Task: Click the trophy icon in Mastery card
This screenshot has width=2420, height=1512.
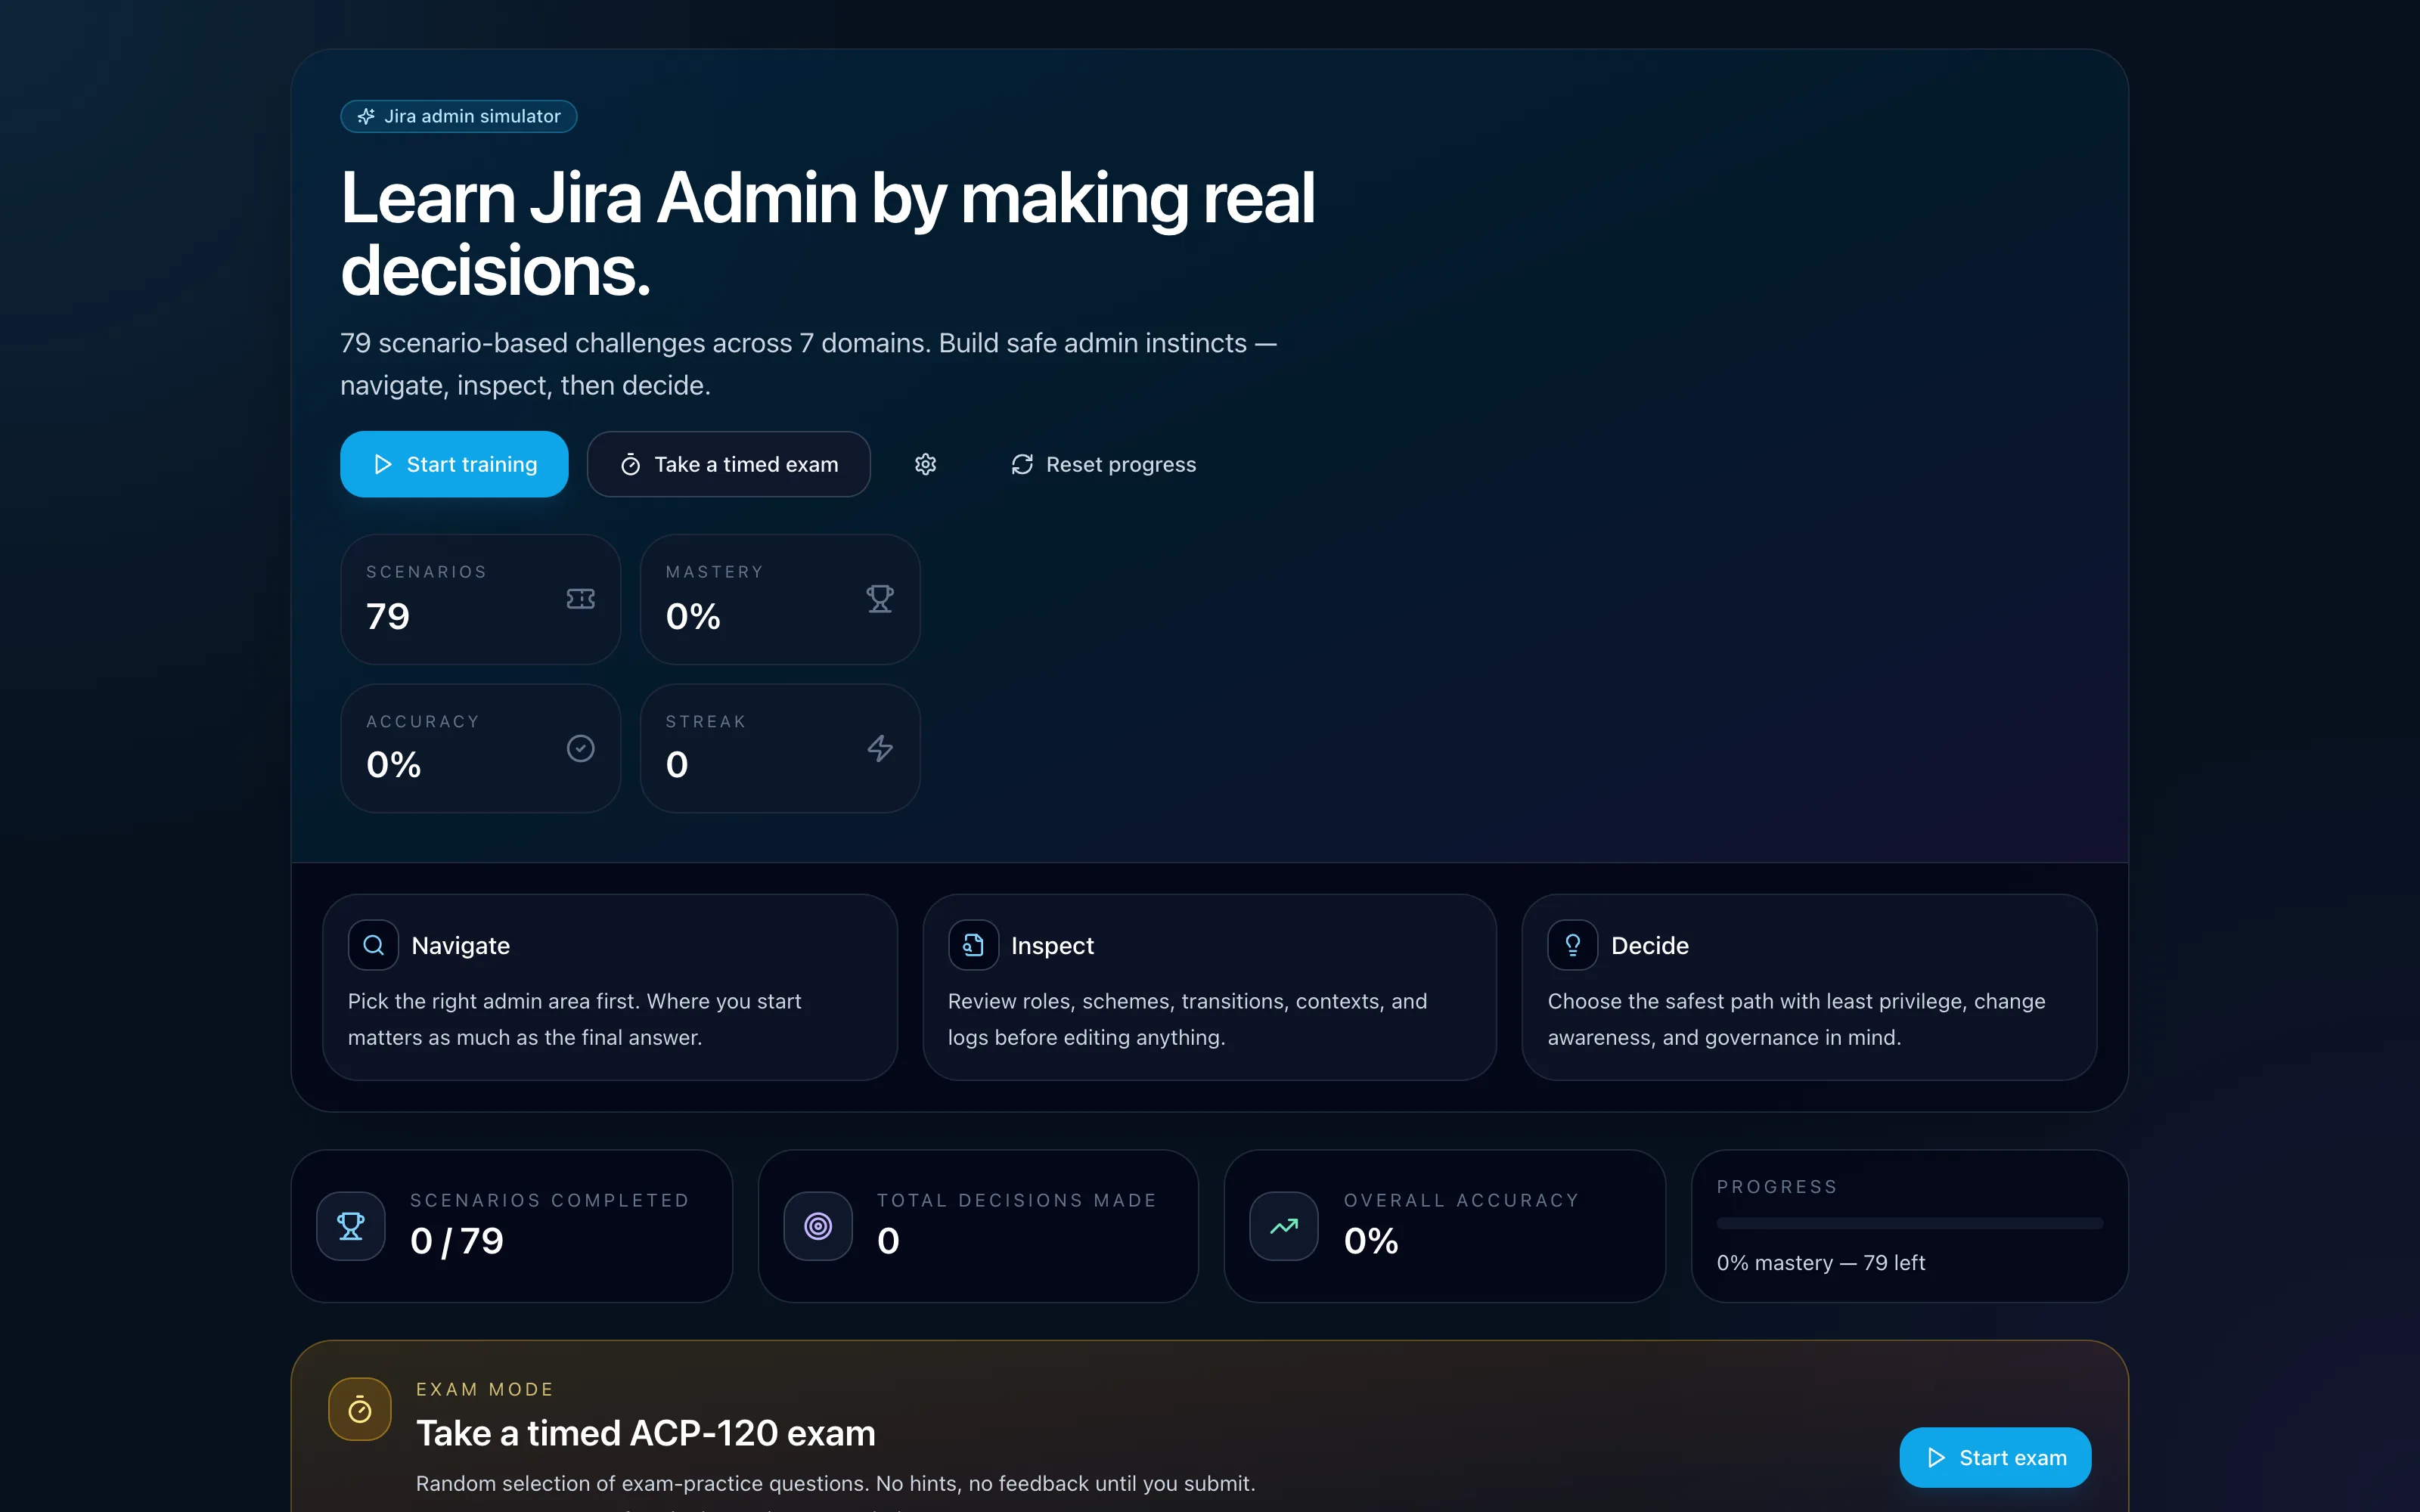Action: (x=880, y=598)
